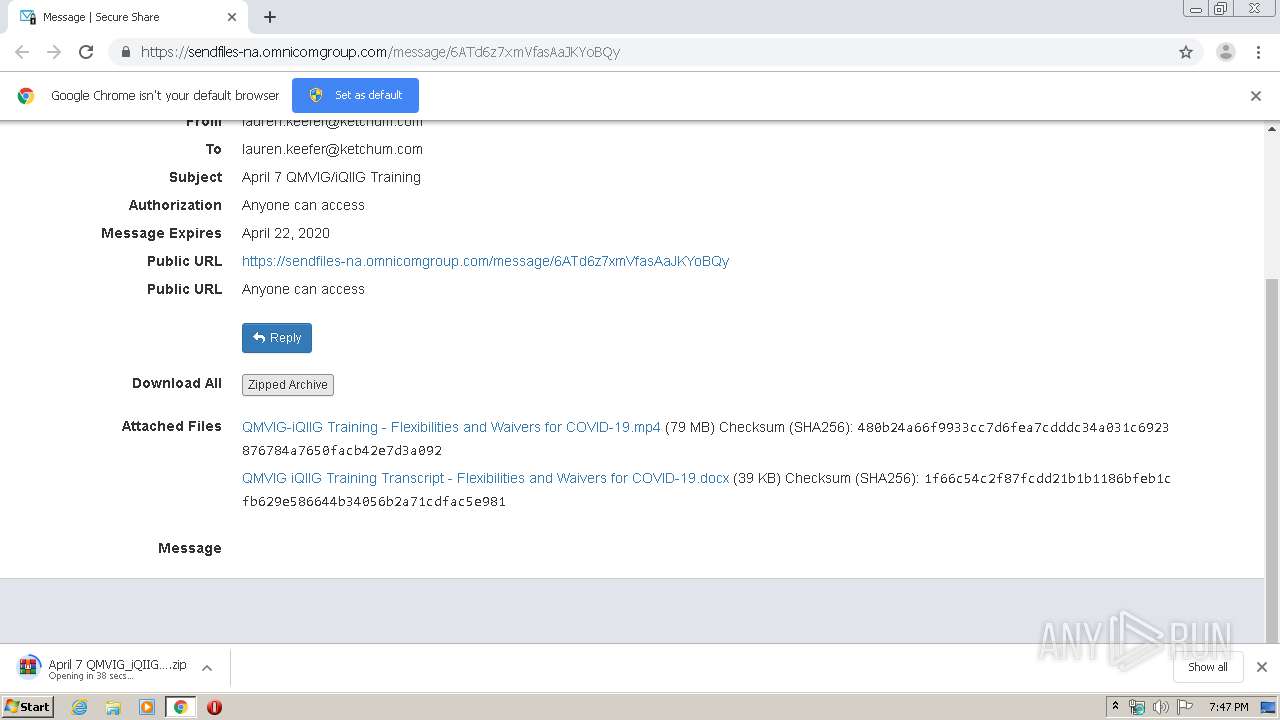Open Windows Explorer folder on taskbar
Viewport: 1280px width, 720px height.
click(113, 707)
